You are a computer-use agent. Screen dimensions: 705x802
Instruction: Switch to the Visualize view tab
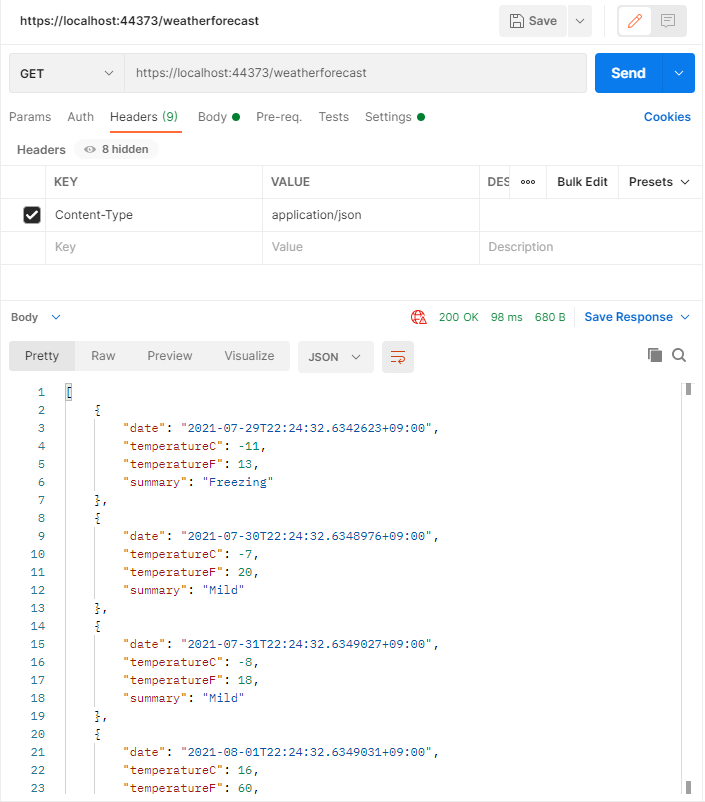coord(249,356)
